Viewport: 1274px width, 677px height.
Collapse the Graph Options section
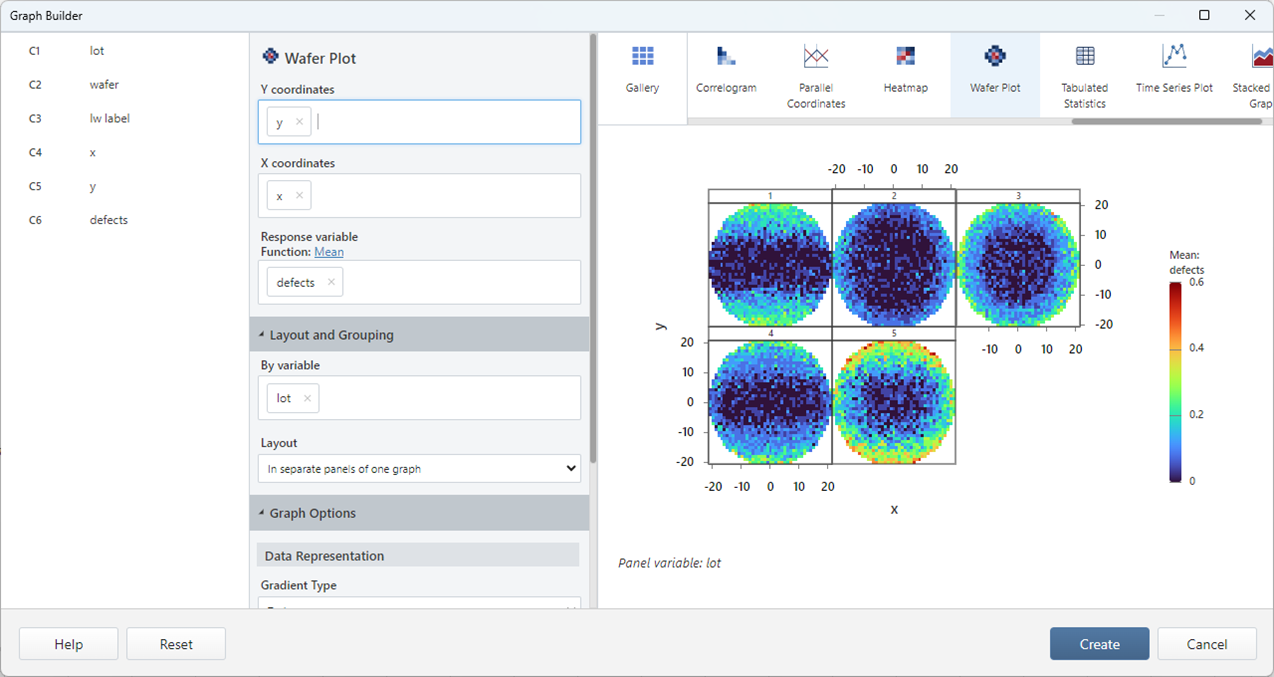point(262,513)
